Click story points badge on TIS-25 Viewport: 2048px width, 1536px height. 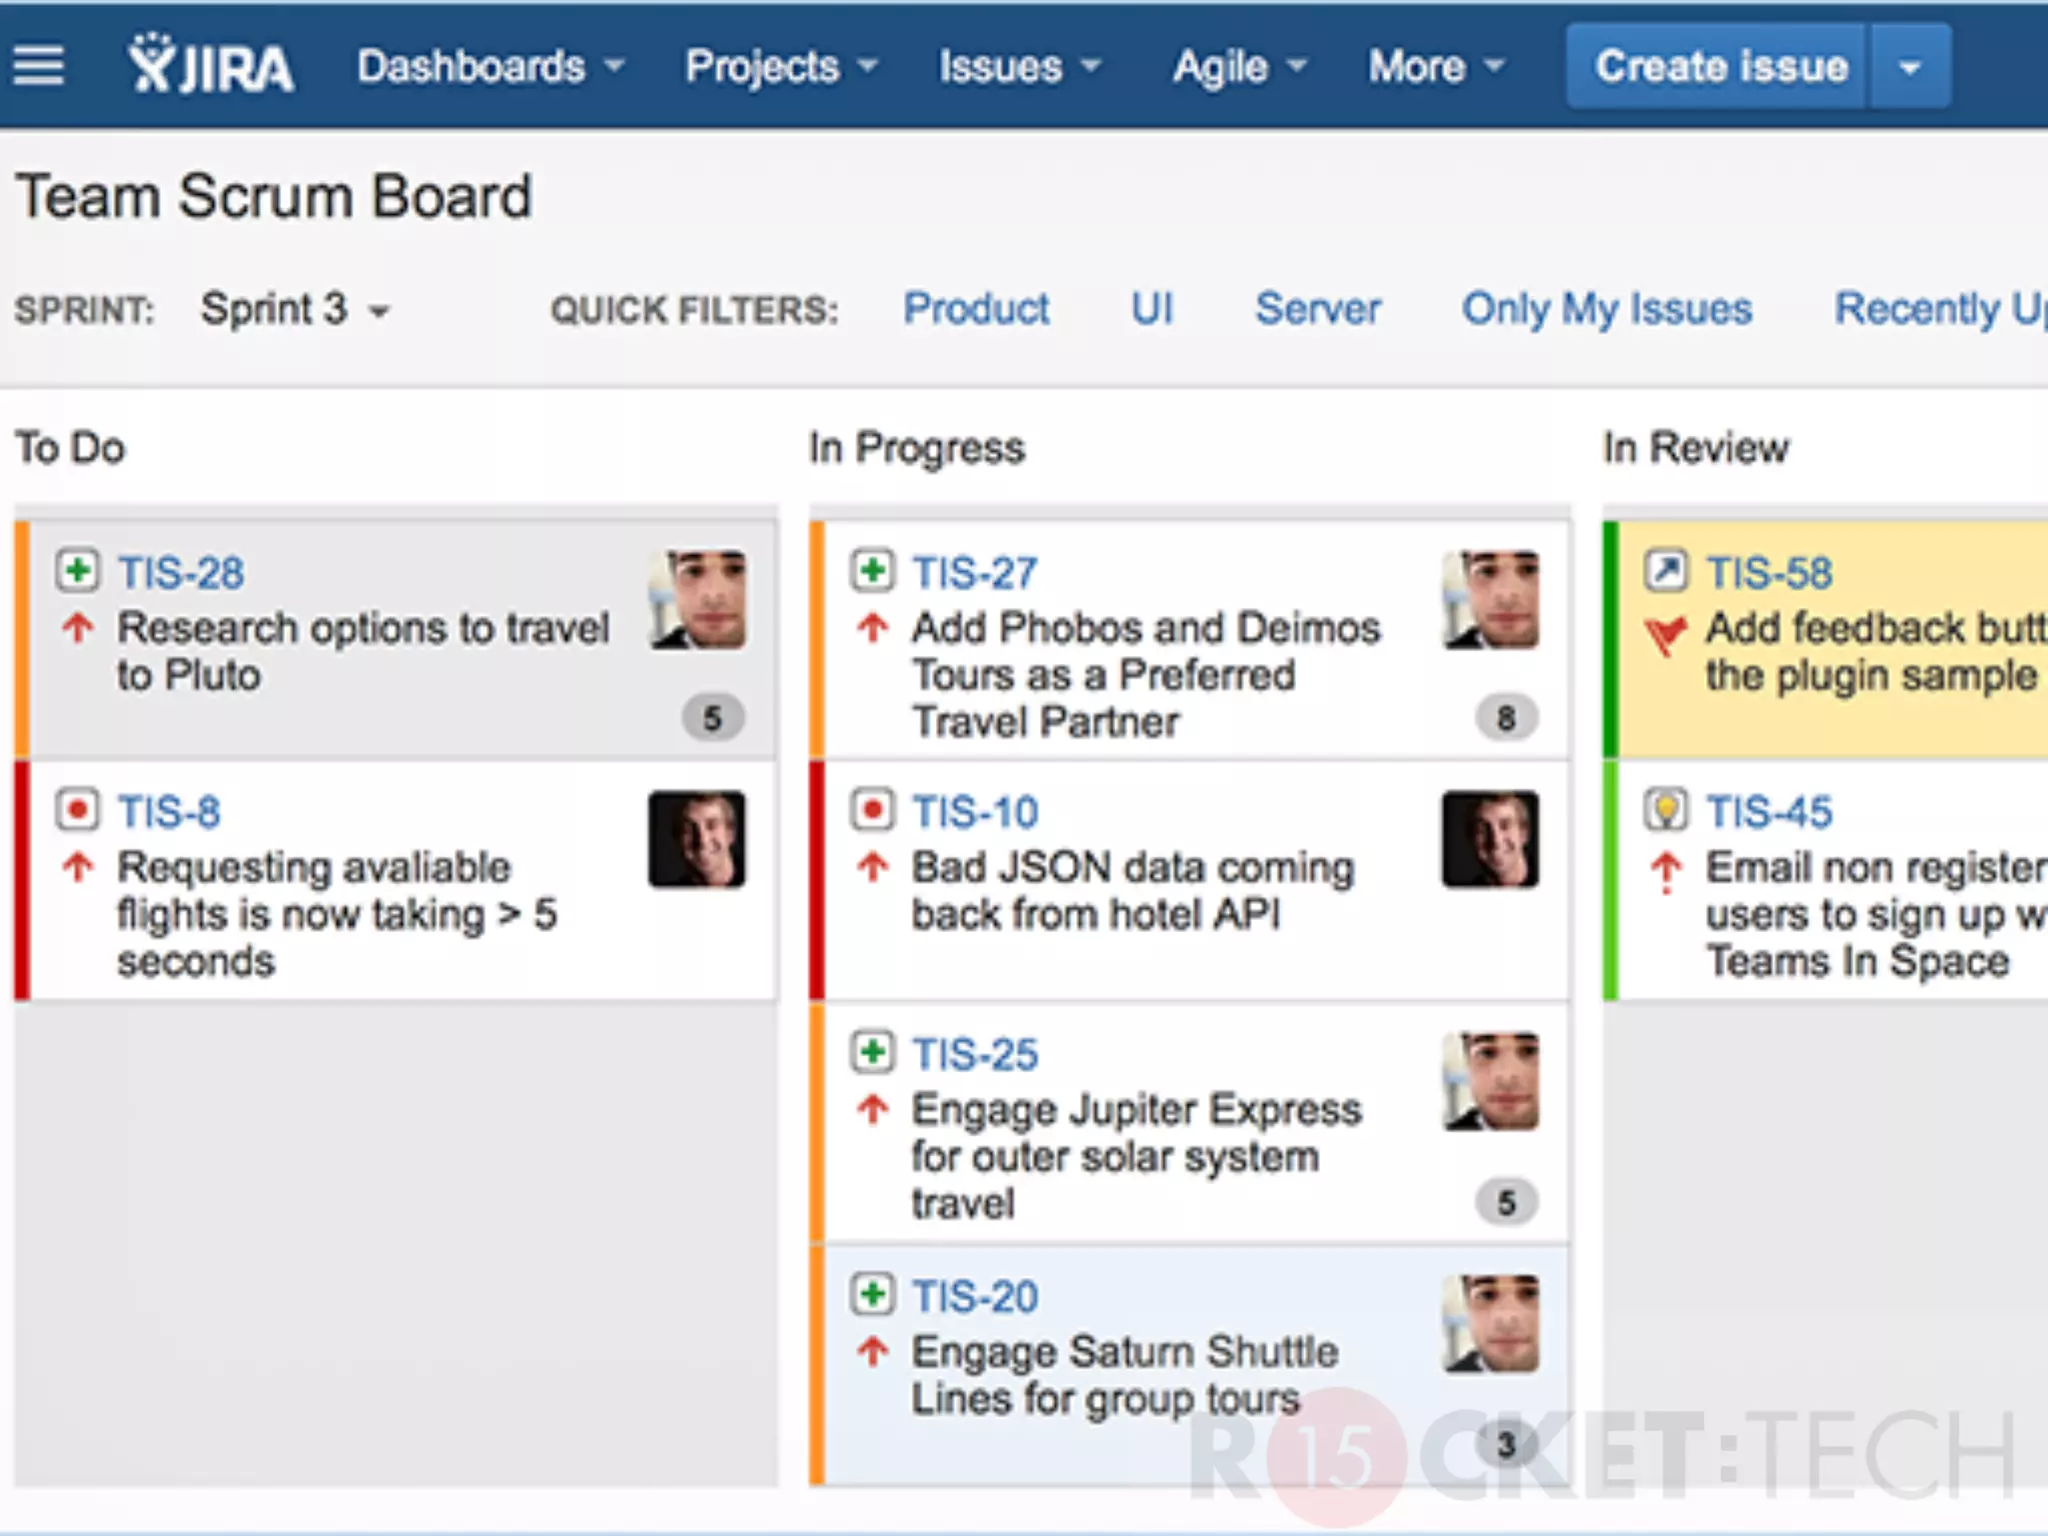[1506, 1202]
